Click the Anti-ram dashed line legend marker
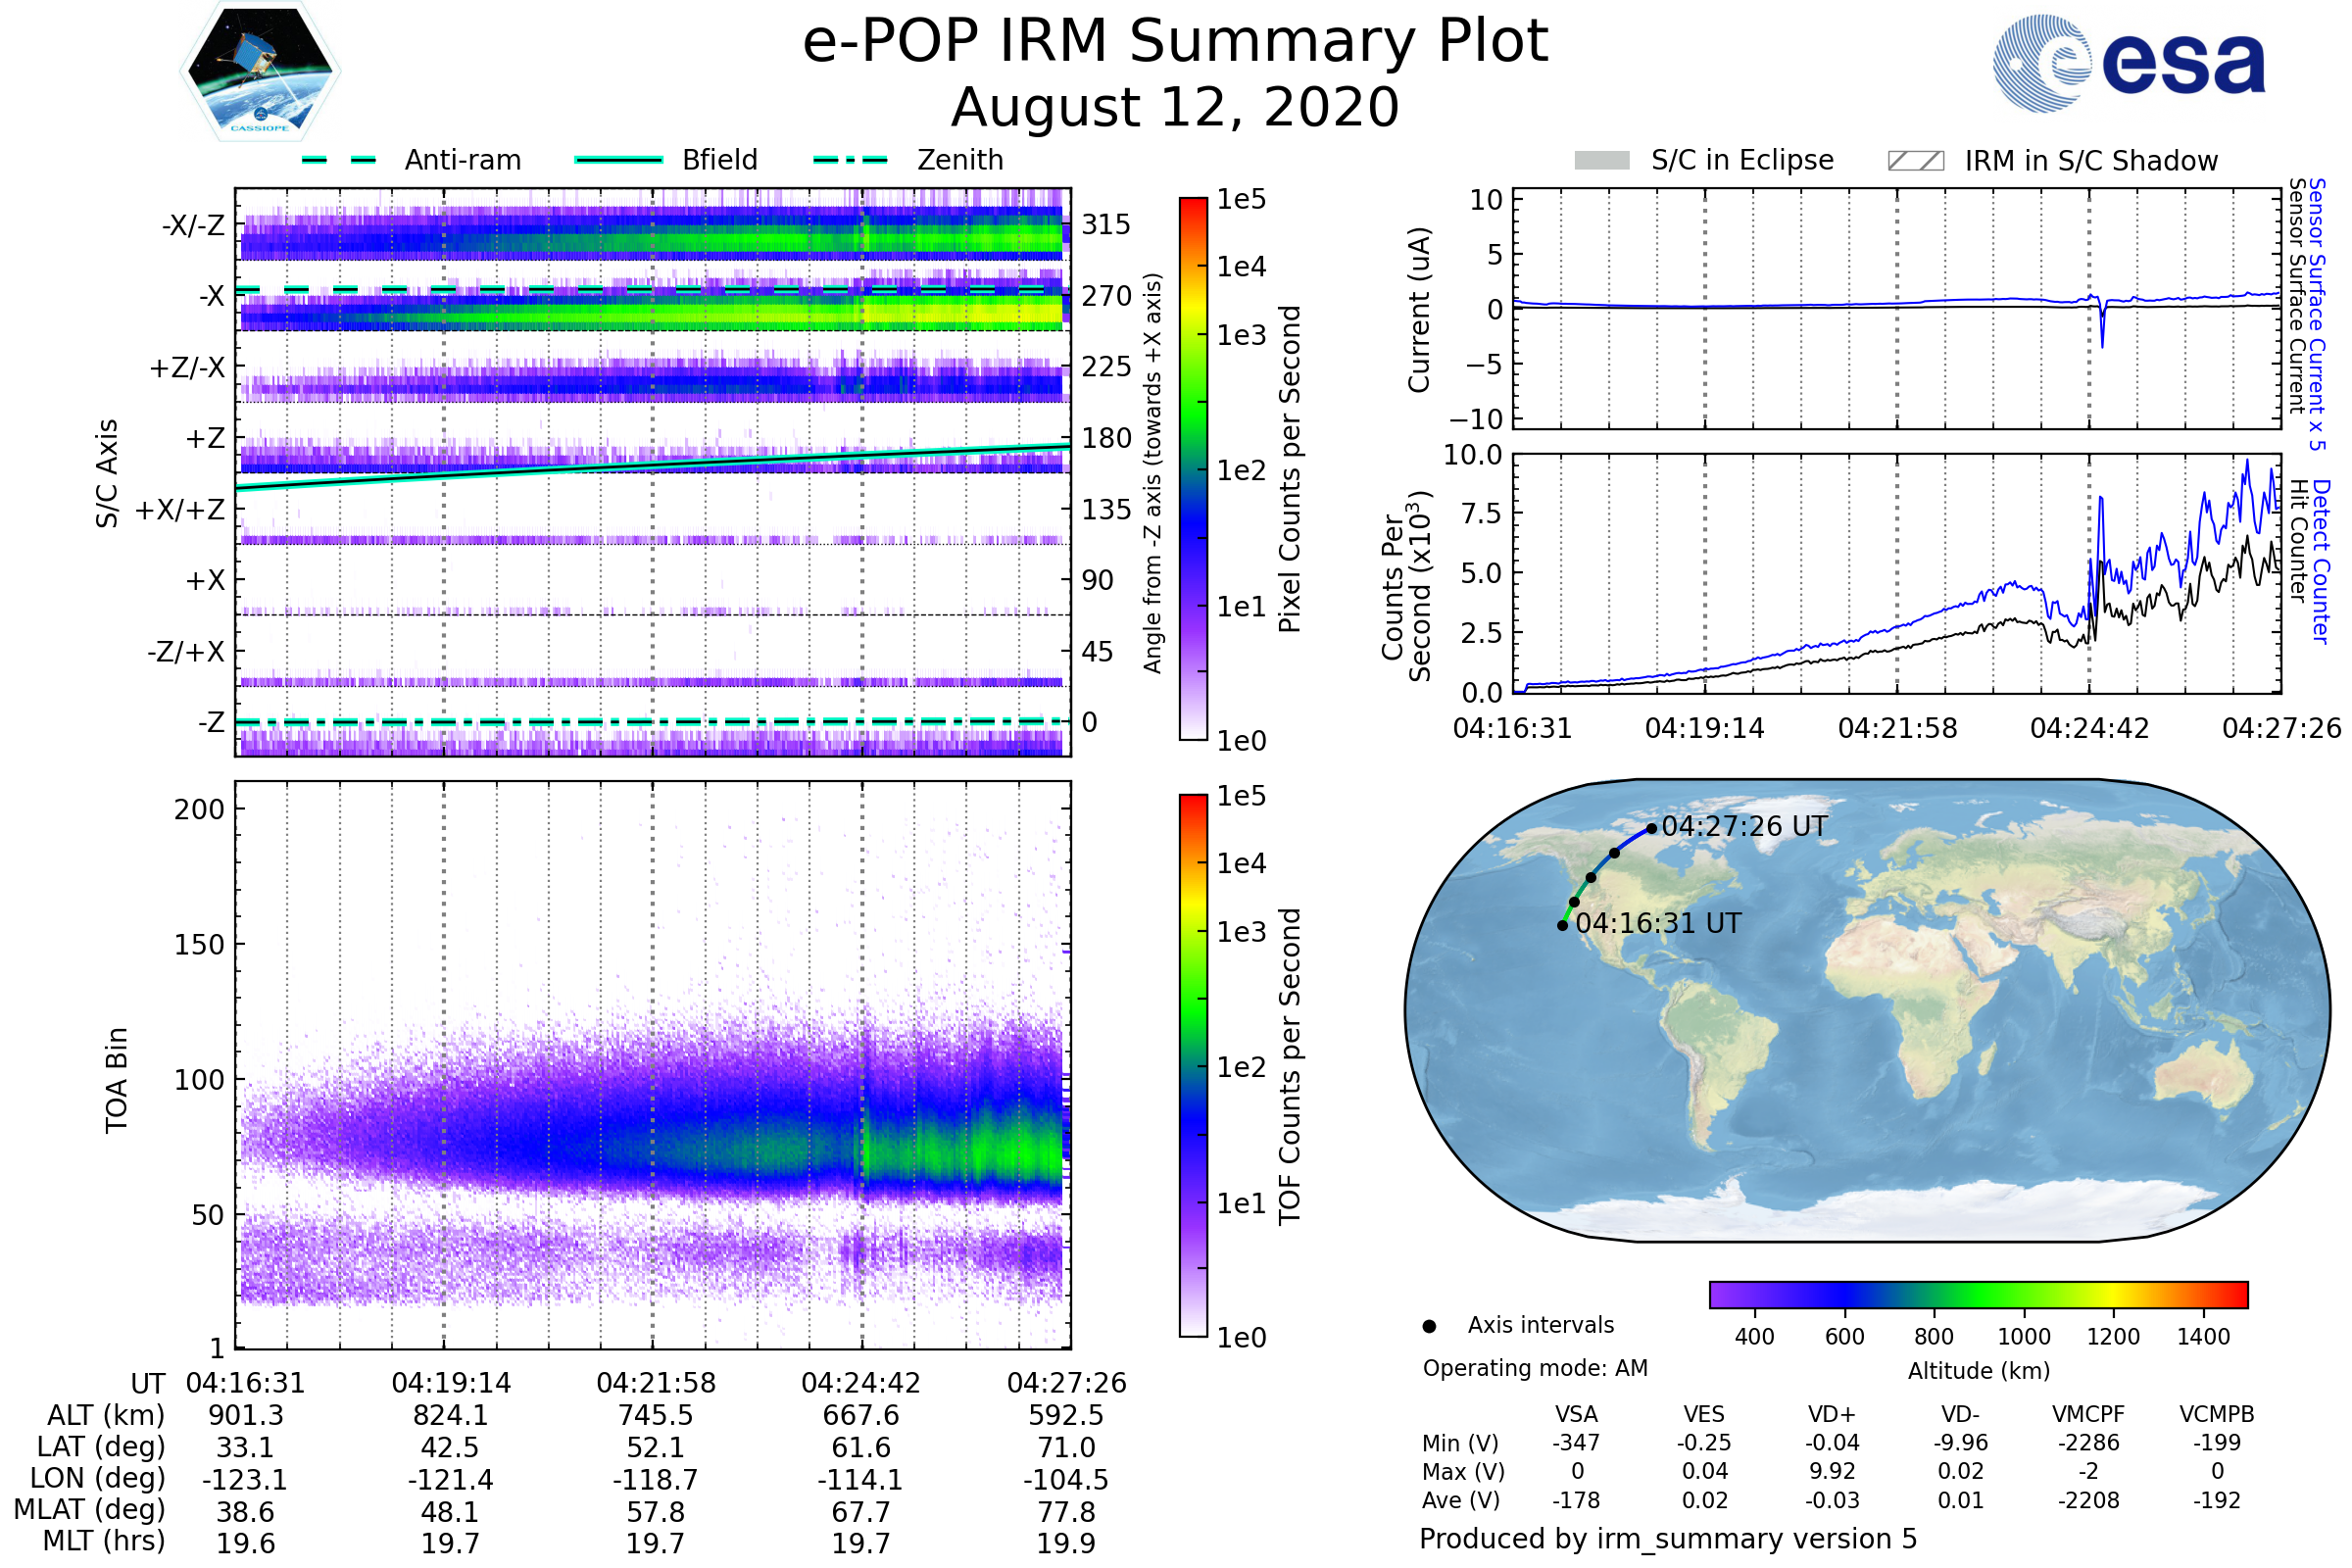The height and width of the screenshot is (1568, 2352). pos(339,160)
